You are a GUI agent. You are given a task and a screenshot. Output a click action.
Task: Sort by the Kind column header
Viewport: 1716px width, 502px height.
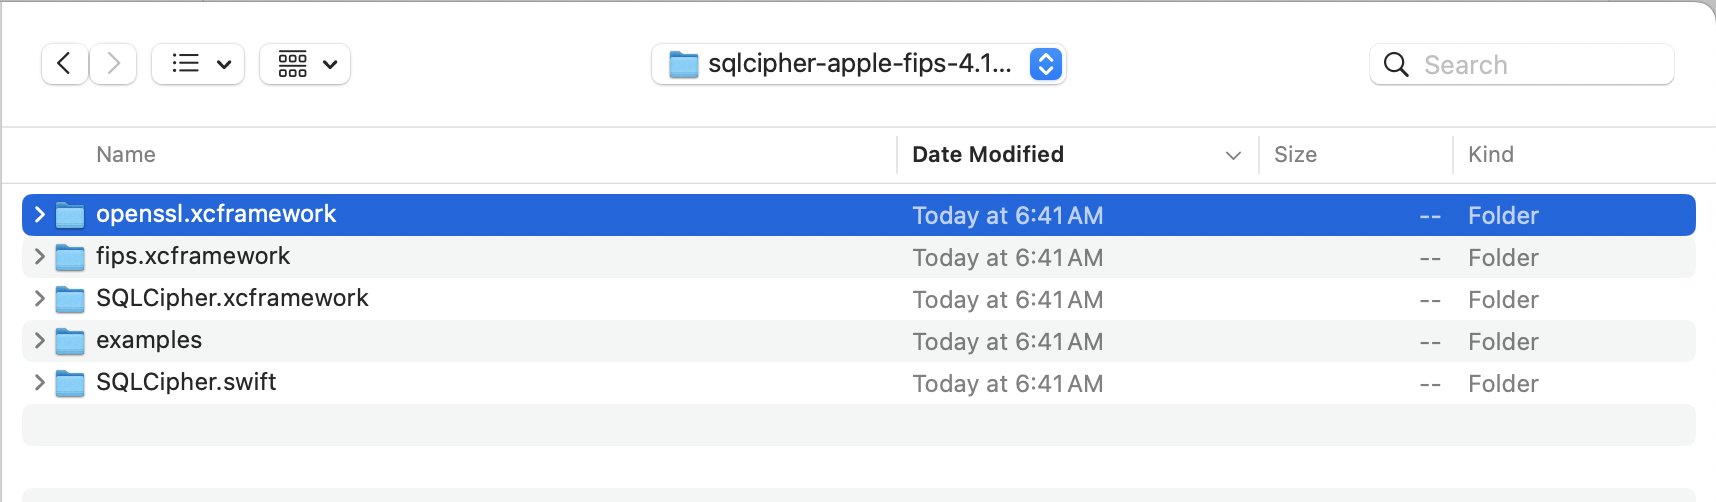click(1491, 155)
